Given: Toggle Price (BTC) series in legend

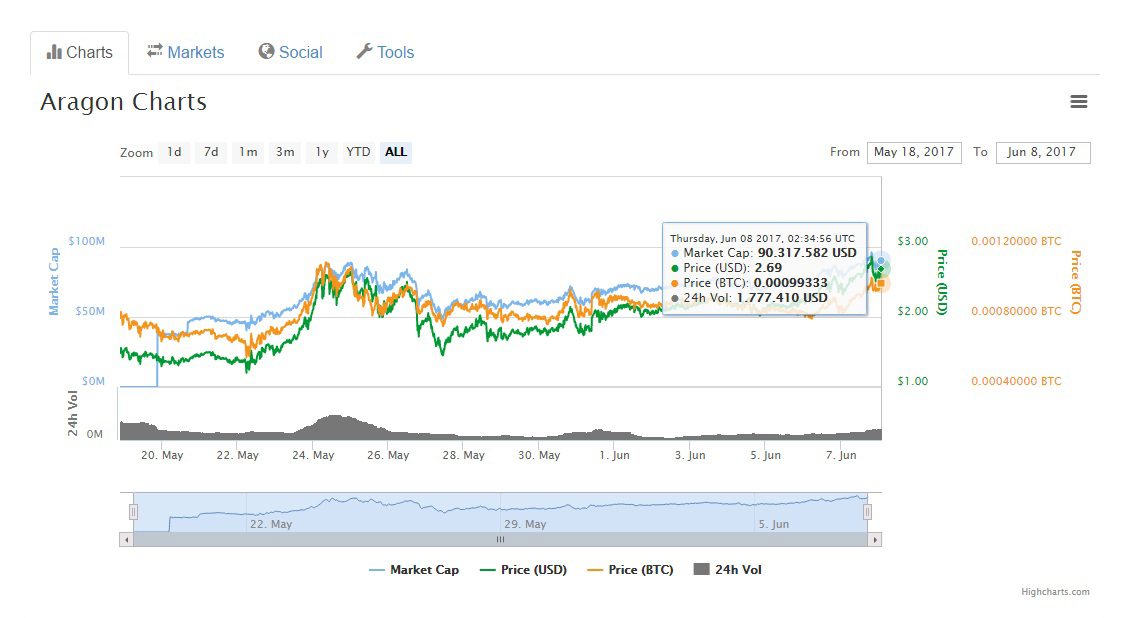Looking at the screenshot, I should 630,570.
